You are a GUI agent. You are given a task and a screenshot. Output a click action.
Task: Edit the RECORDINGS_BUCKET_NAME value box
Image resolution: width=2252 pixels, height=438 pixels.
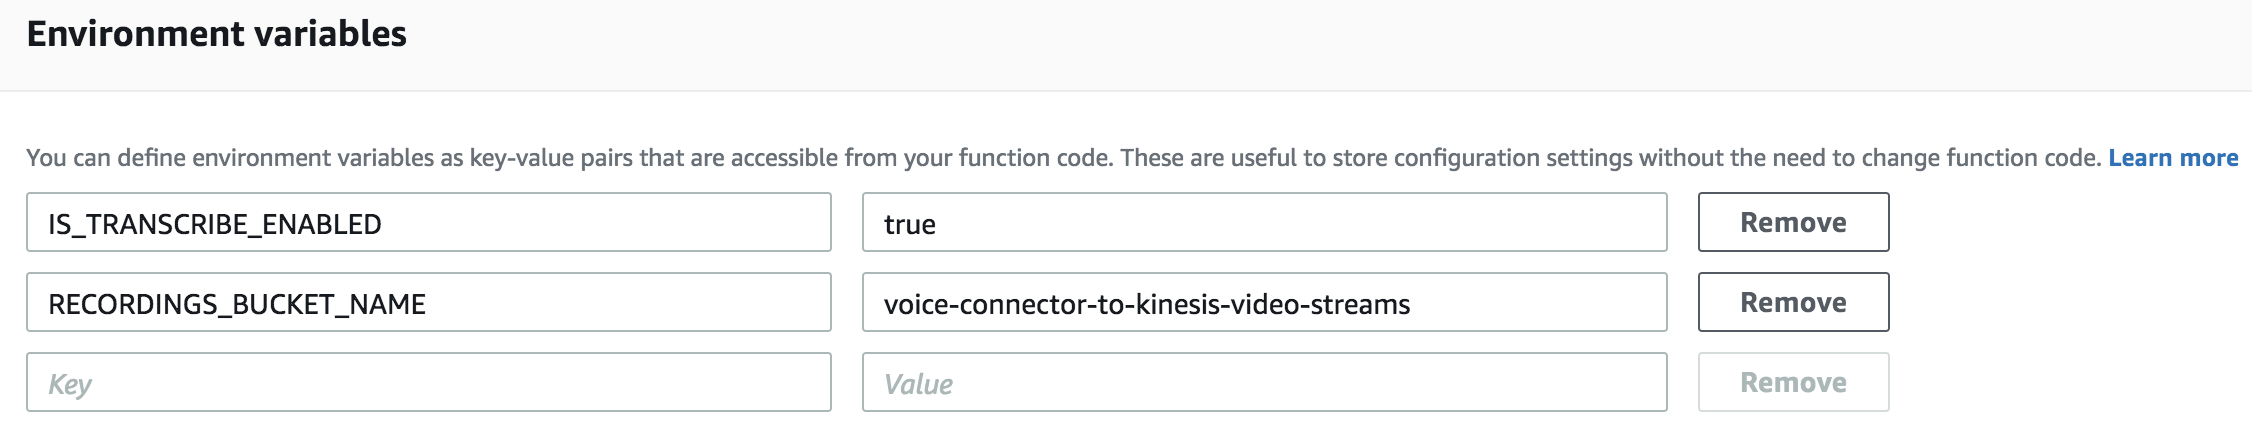(1264, 303)
